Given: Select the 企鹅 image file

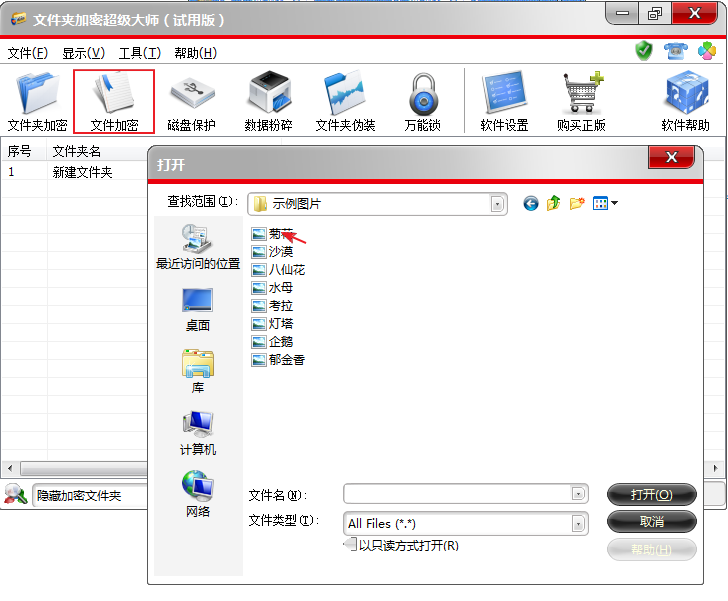Looking at the screenshot, I should [x=272, y=342].
